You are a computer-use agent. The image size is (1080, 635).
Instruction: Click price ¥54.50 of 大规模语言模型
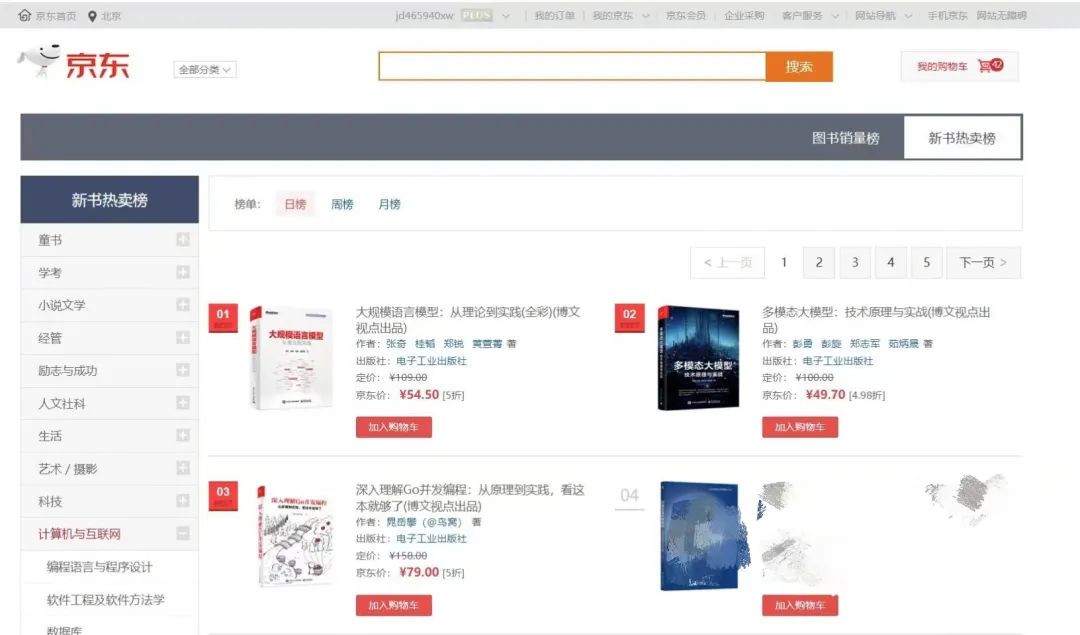pos(419,395)
